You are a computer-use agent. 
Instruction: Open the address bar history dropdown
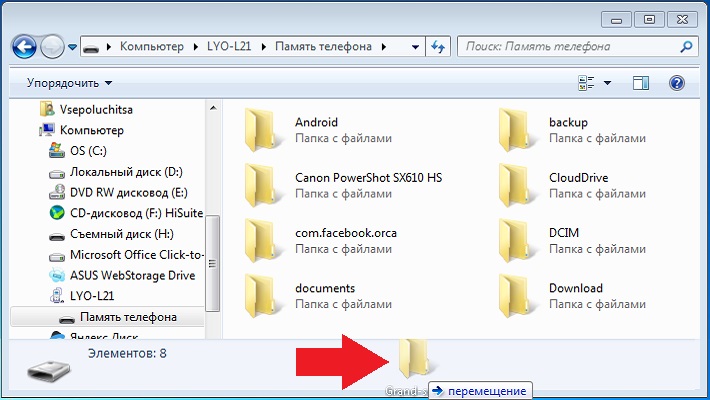[415, 46]
